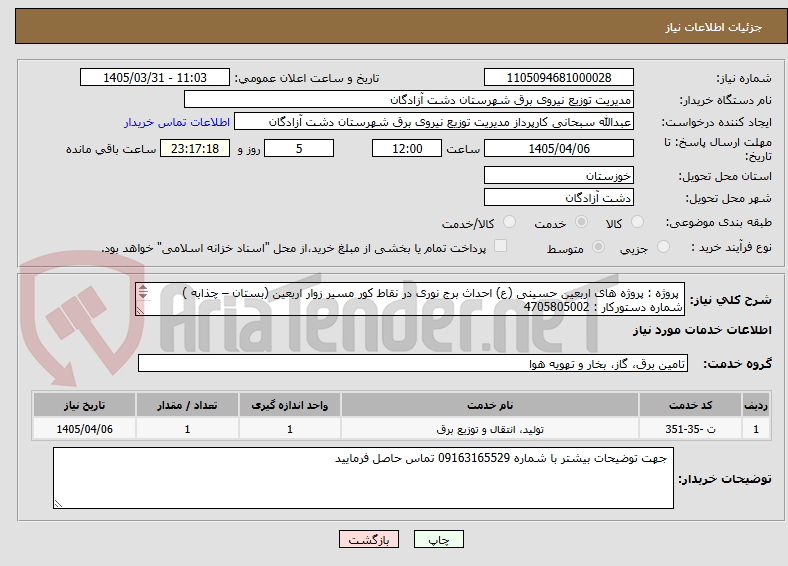Click the province field خوزستان
Image resolution: width=788 pixels, height=566 pixels.
point(559,175)
